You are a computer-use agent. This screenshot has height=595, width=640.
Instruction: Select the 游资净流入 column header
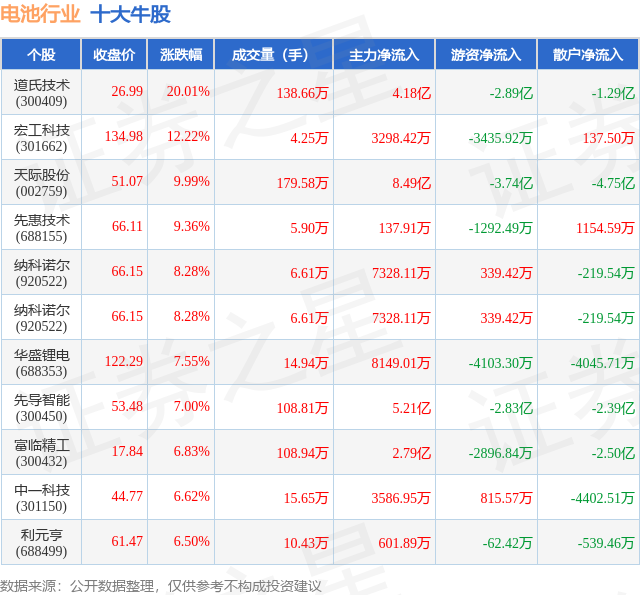coord(486,54)
